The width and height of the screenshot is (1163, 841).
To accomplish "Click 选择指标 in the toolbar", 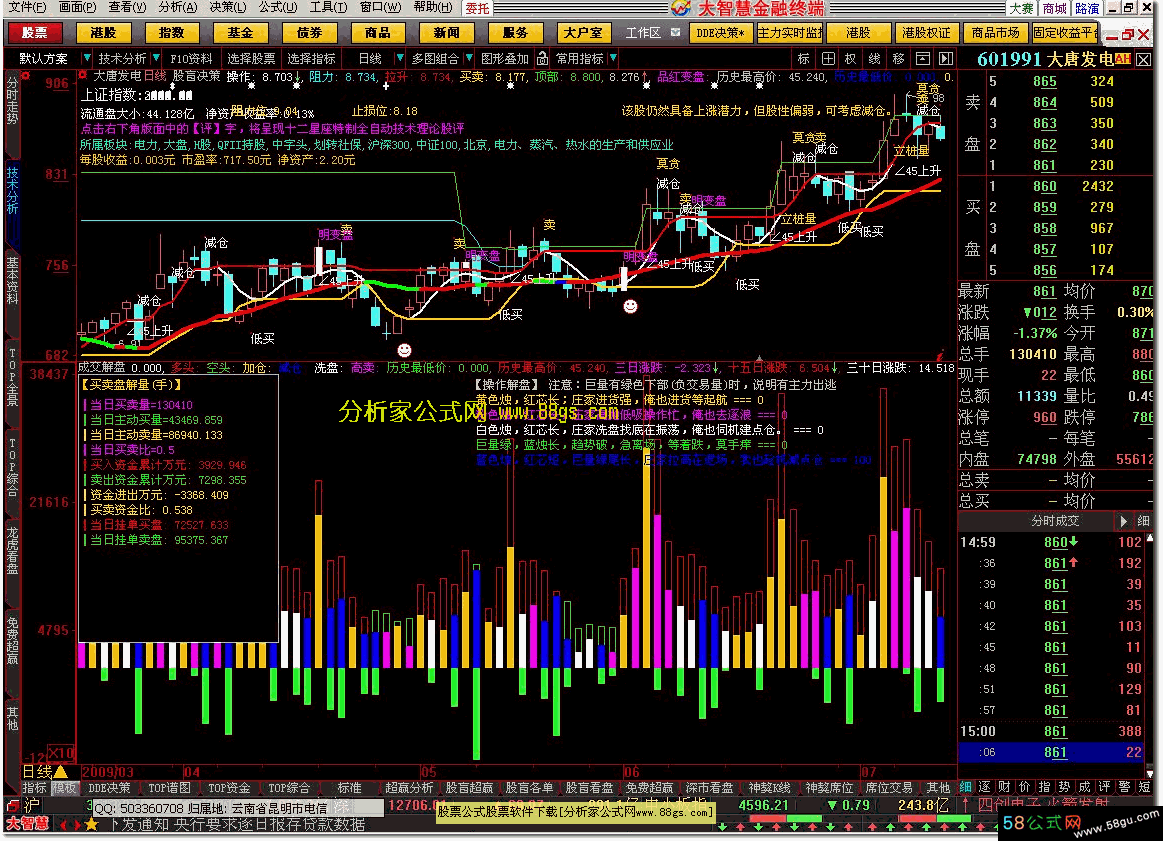I will pyautogui.click(x=311, y=59).
